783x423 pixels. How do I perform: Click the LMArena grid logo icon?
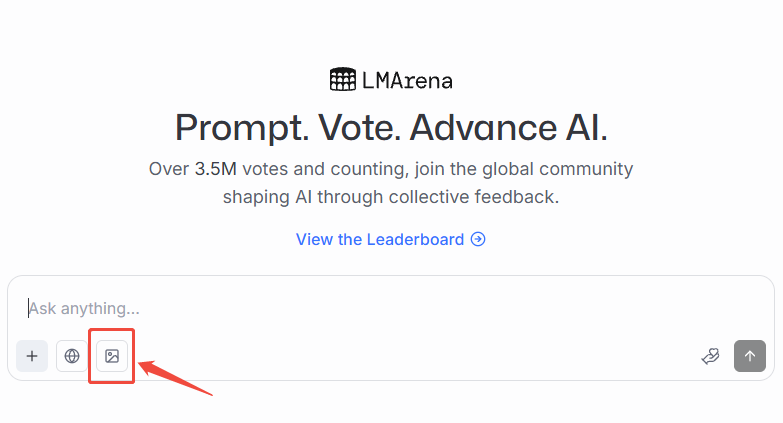342,79
